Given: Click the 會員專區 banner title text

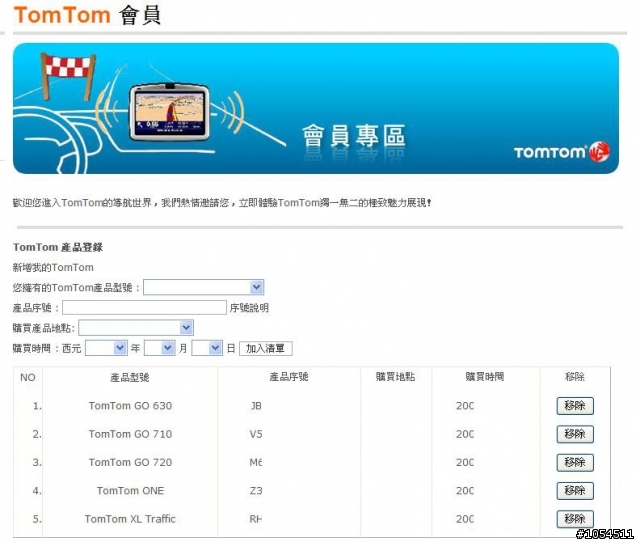Looking at the screenshot, I should click(353, 136).
